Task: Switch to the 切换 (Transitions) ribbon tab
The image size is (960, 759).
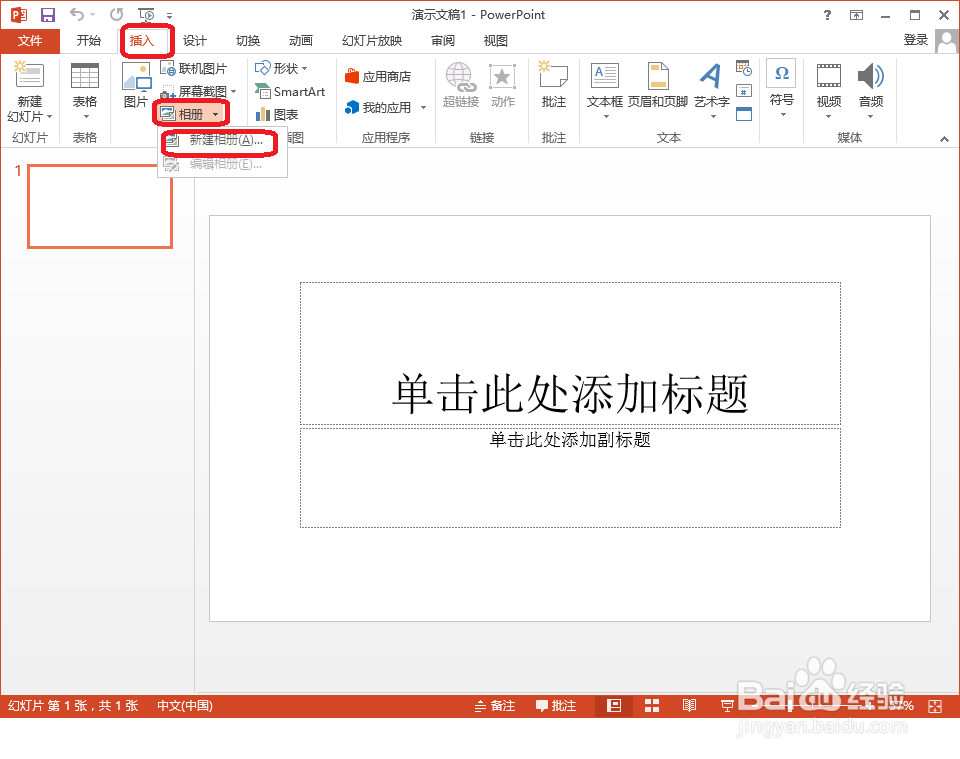Action: click(248, 41)
